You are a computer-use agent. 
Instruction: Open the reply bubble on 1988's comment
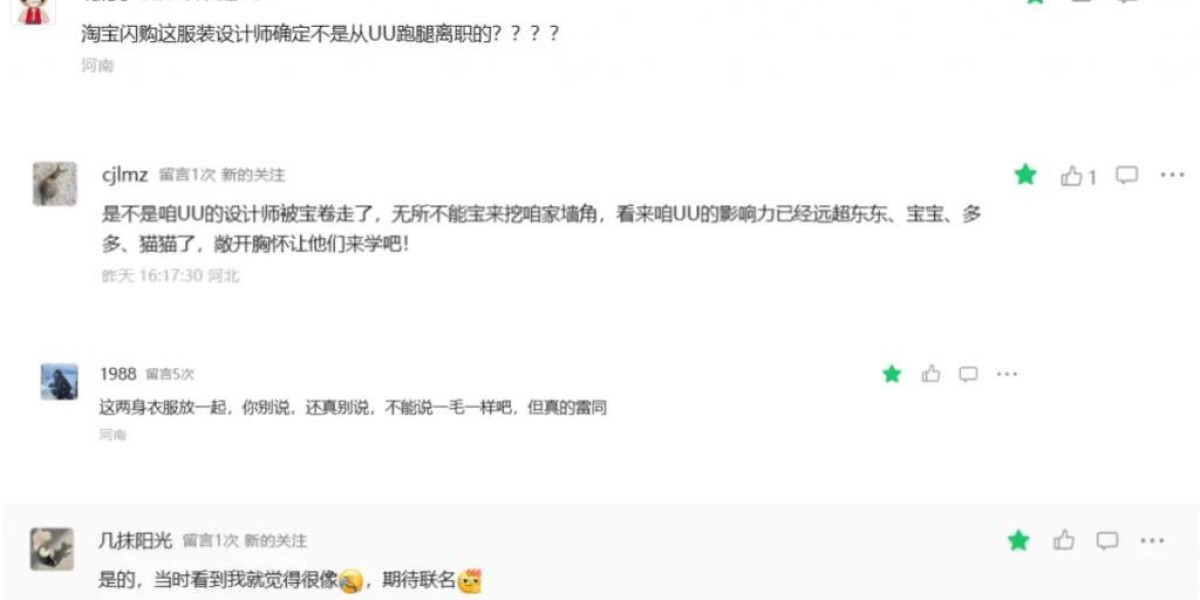pyautogui.click(x=968, y=374)
